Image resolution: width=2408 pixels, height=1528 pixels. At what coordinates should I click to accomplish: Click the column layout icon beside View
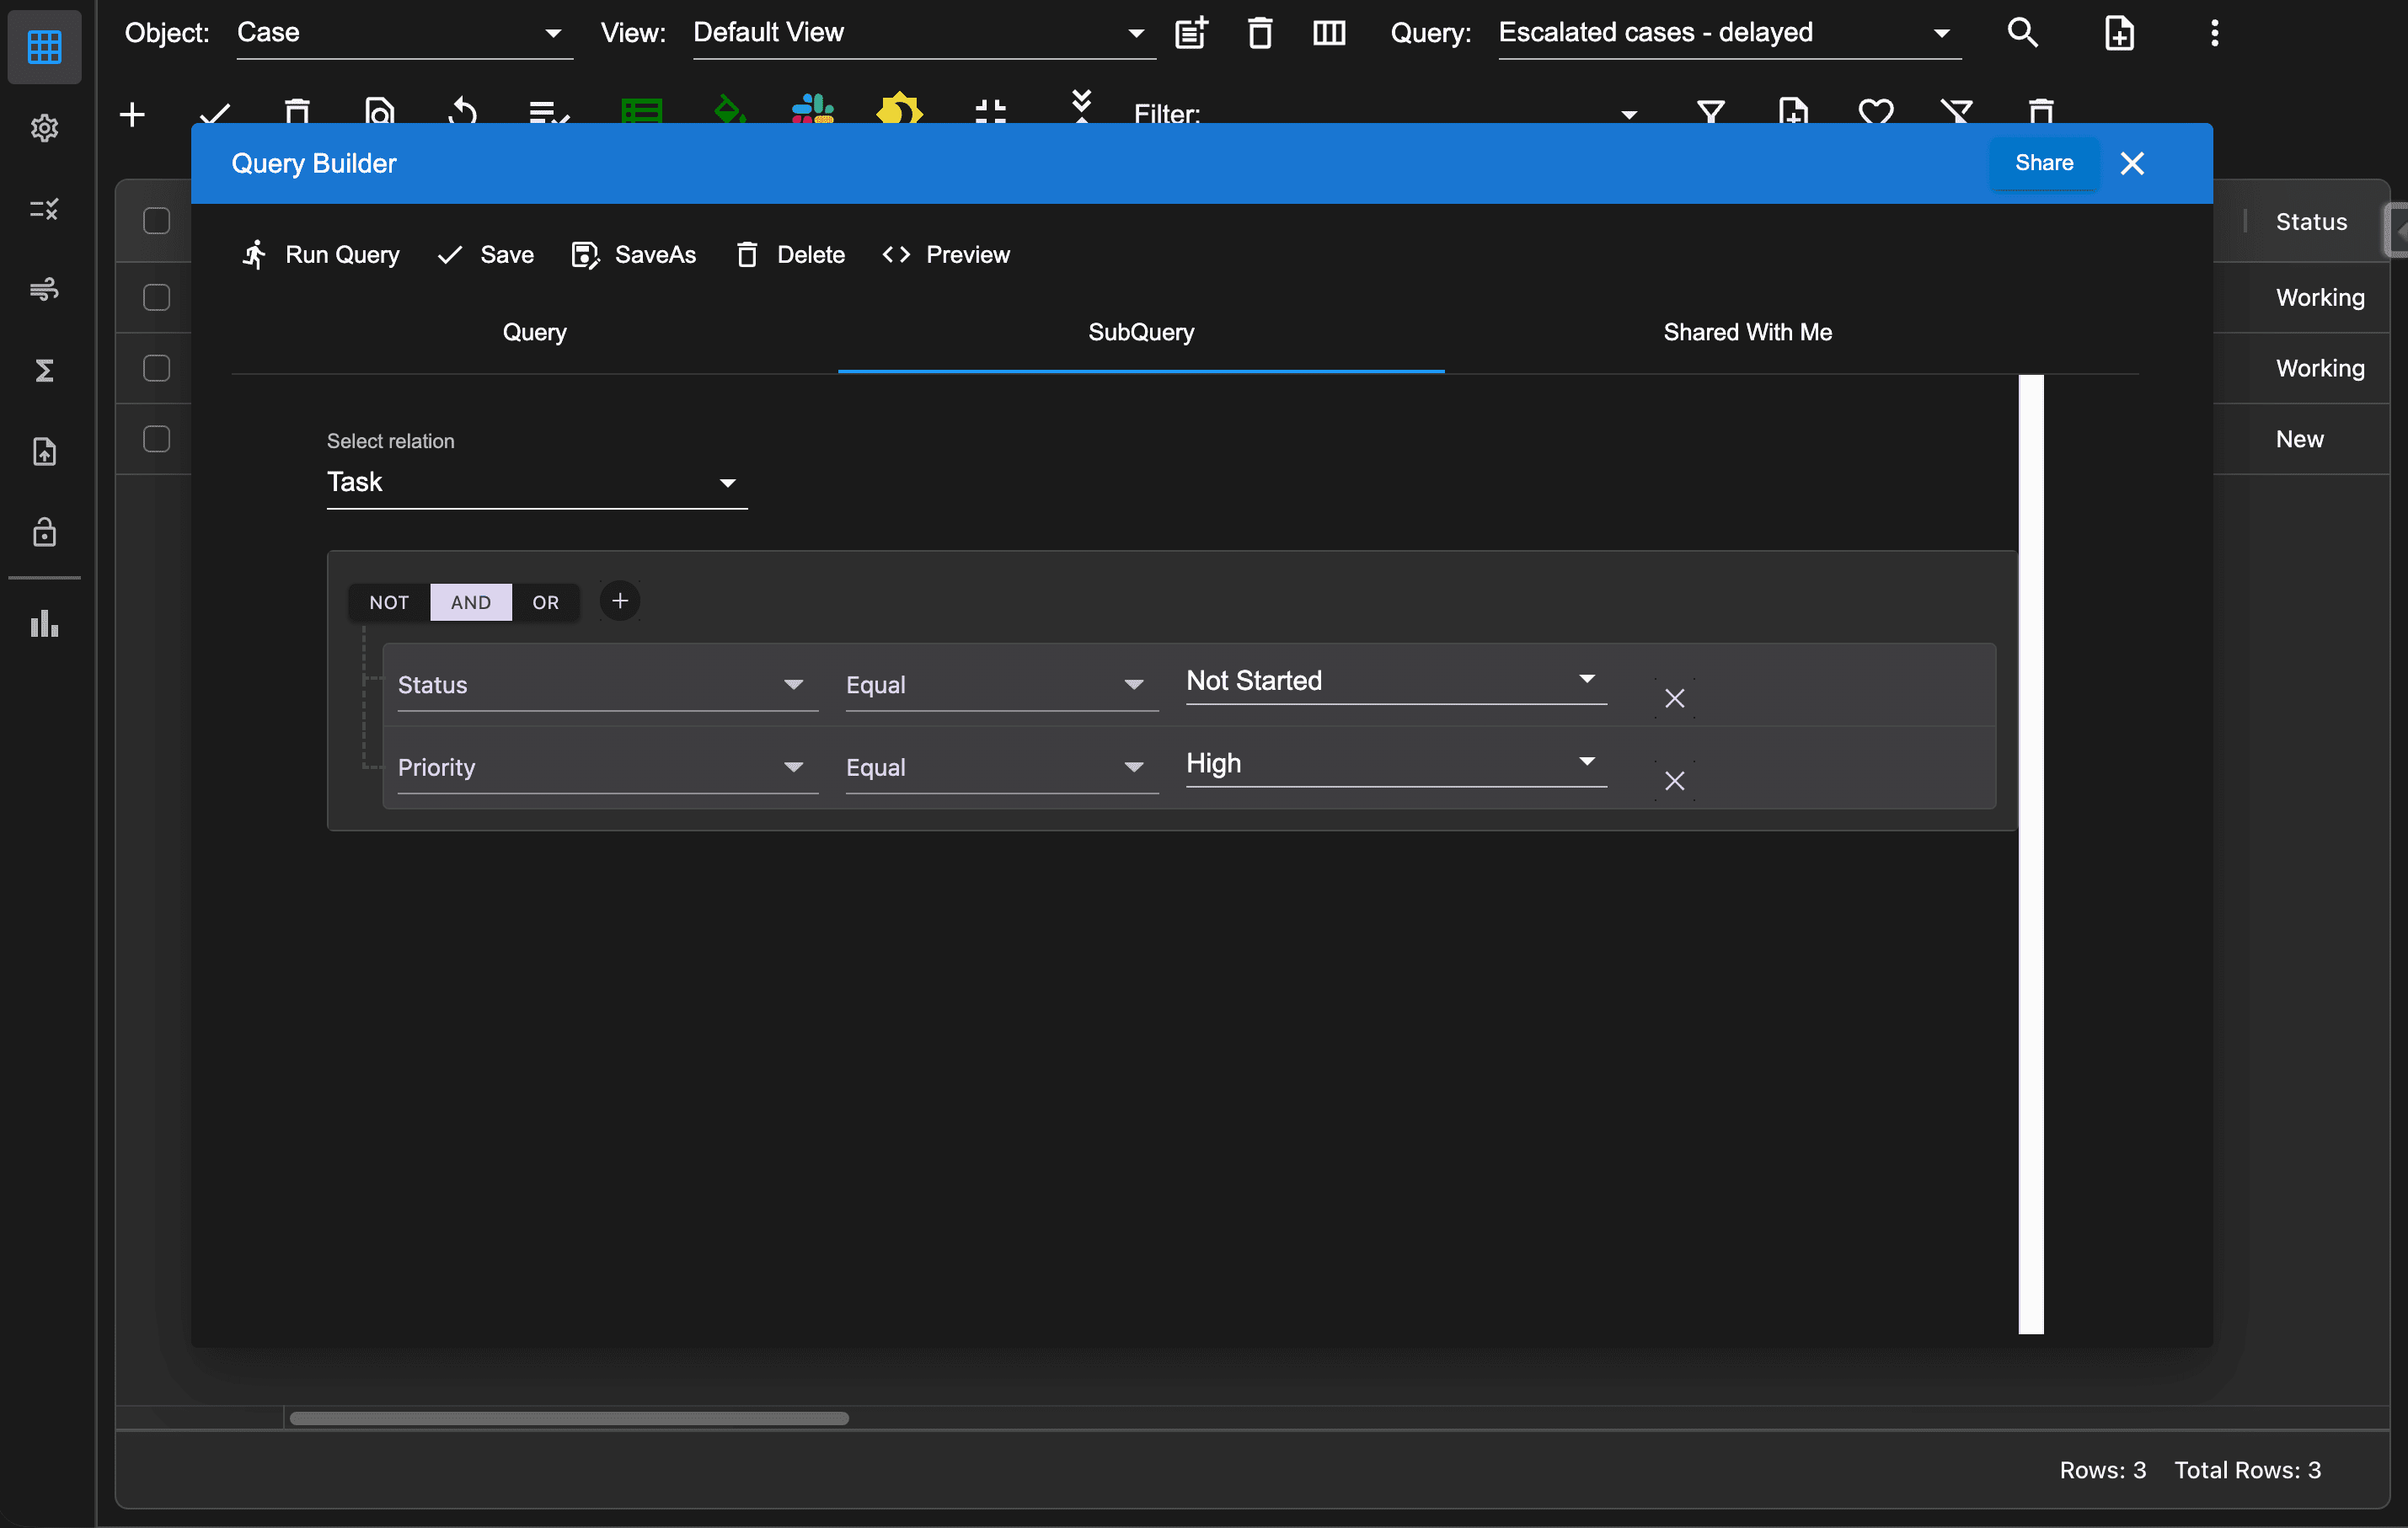[1328, 33]
